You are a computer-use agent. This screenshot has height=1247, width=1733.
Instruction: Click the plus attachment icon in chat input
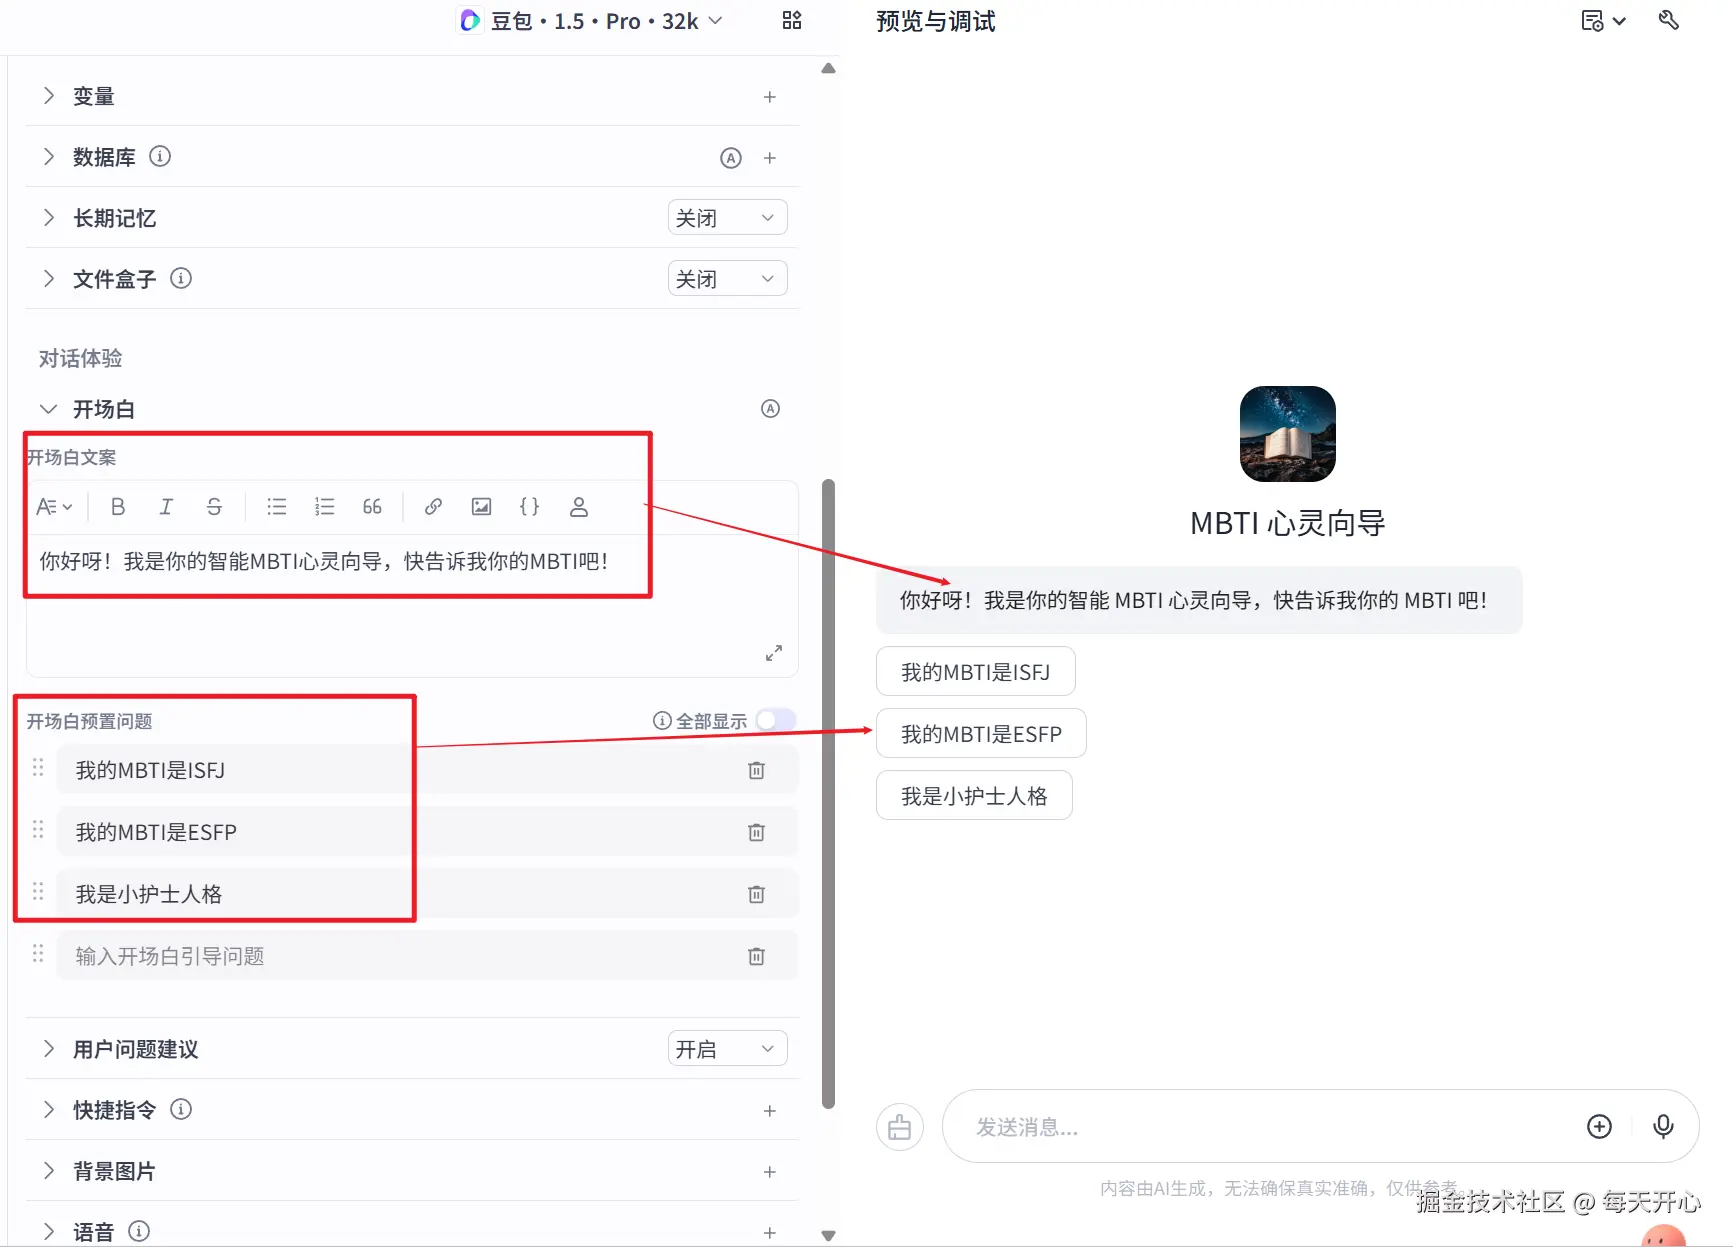pyautogui.click(x=1599, y=1127)
